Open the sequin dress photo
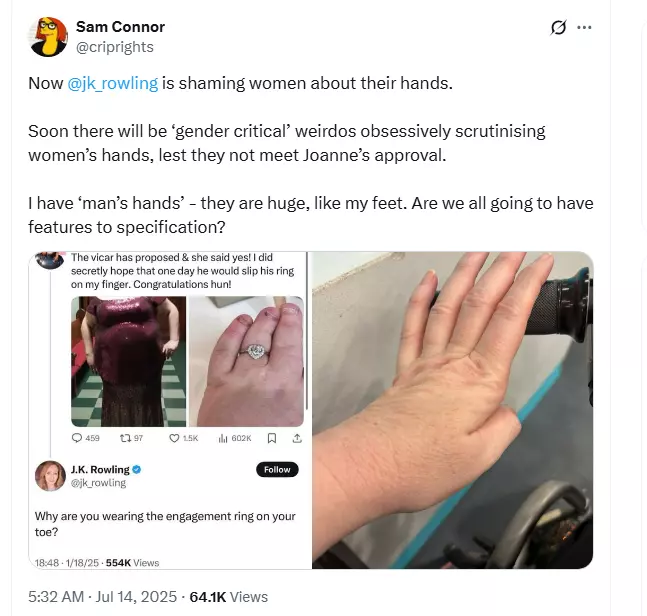 (128, 361)
